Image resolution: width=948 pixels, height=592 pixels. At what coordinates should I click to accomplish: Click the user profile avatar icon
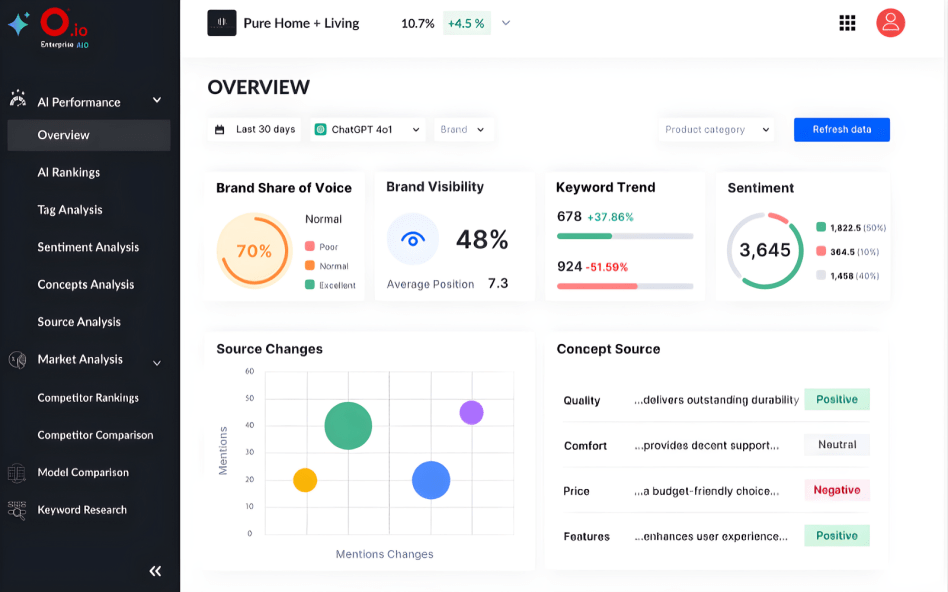tap(890, 23)
